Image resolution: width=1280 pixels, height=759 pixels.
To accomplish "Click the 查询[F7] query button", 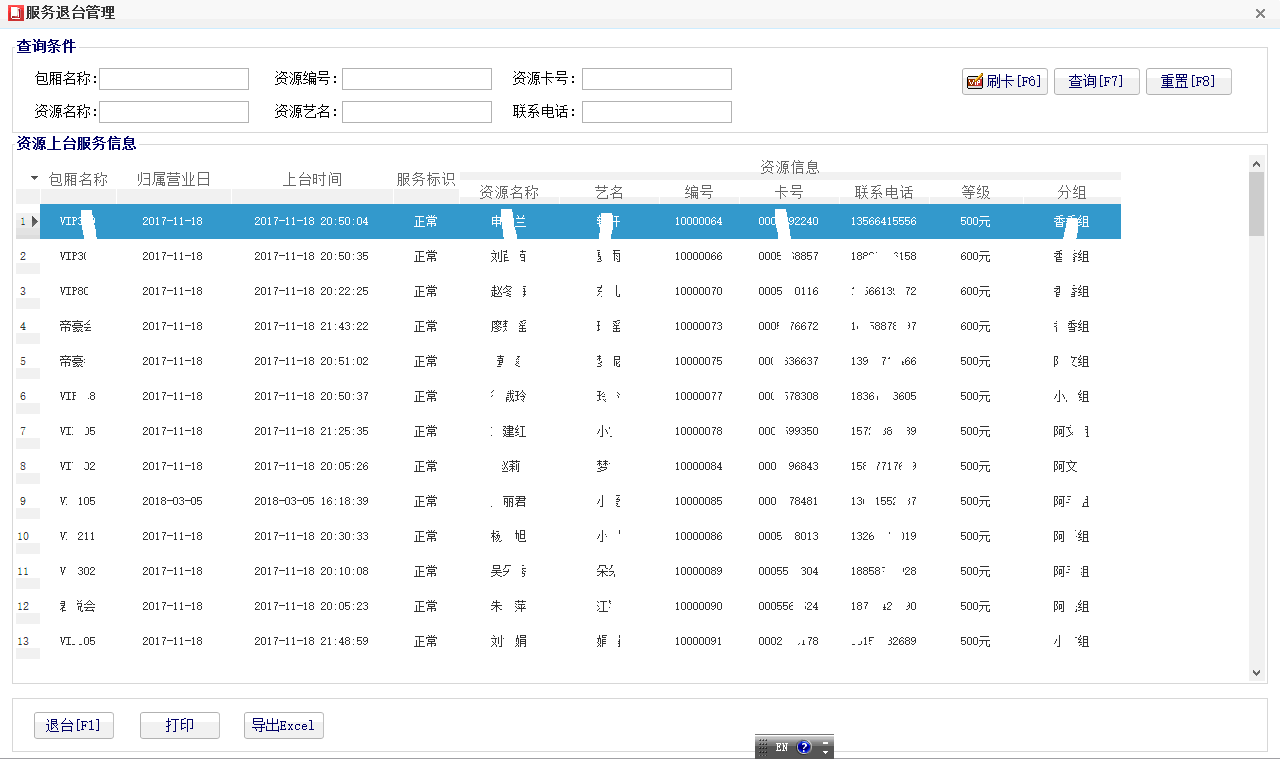I will (x=1097, y=82).
